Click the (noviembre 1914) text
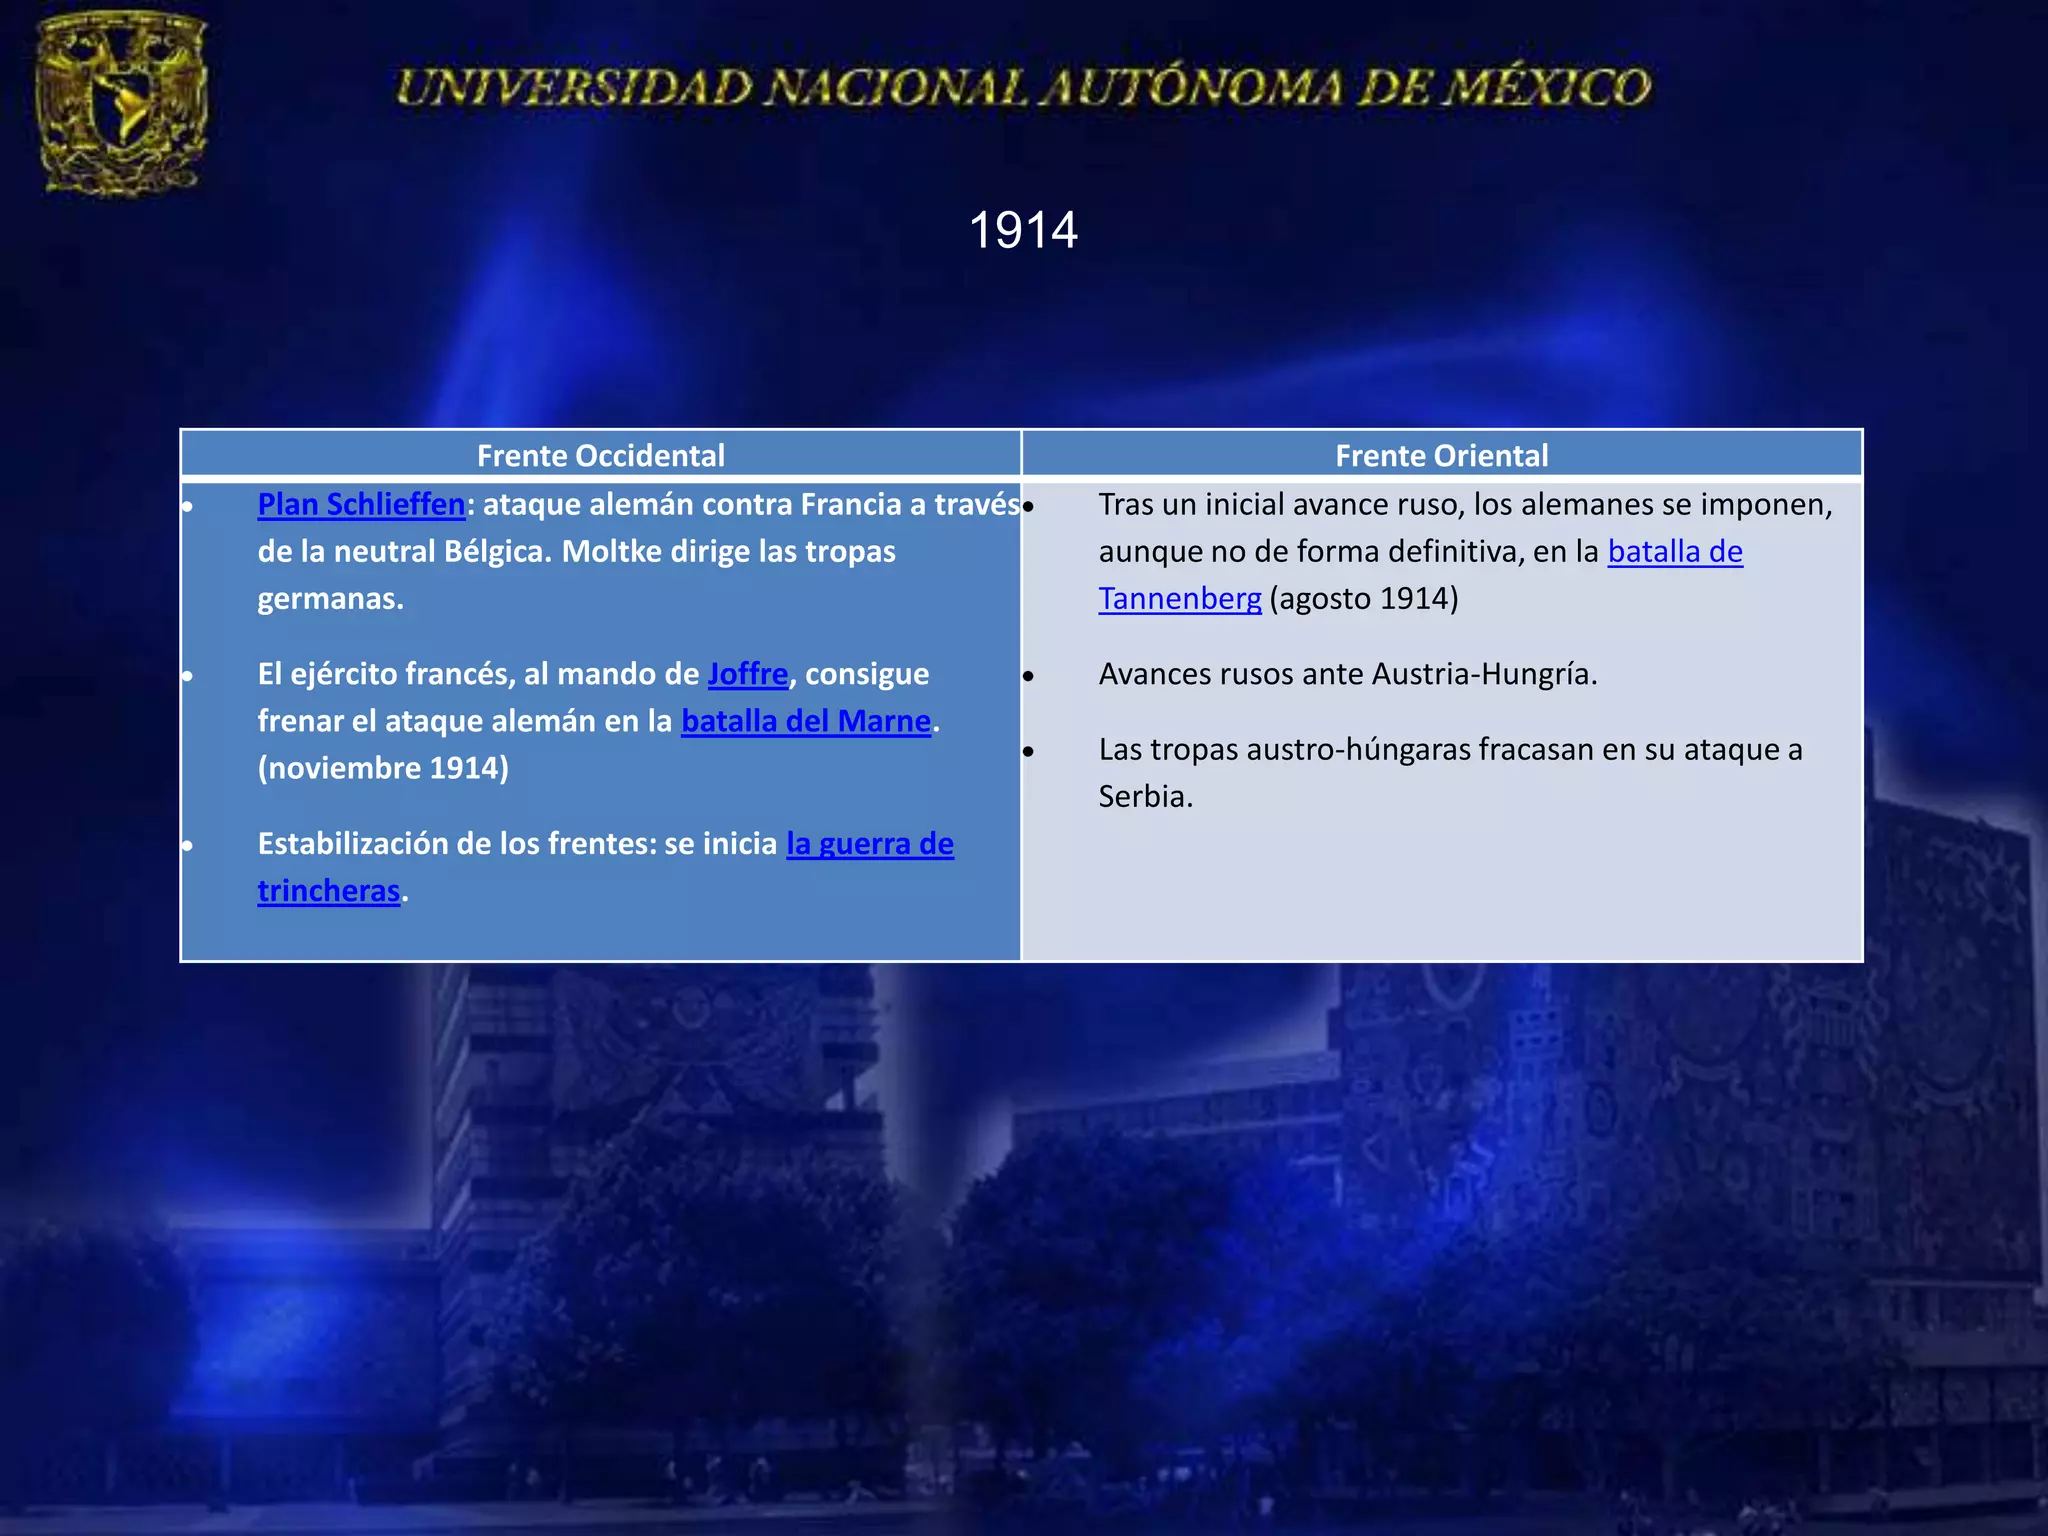Screen dimensions: 2048x1536 pyautogui.click(x=383, y=769)
